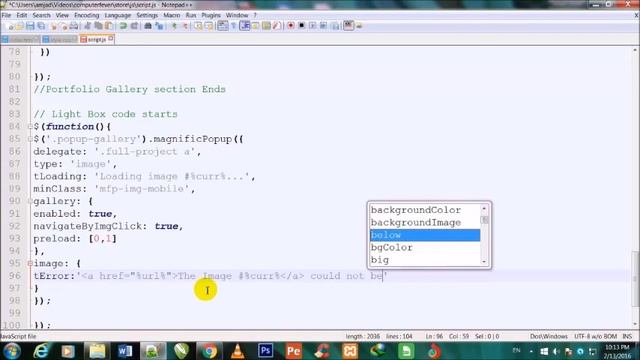Toggle synchronize vertical scrolling
The image size is (640, 360).
pos(198,26)
